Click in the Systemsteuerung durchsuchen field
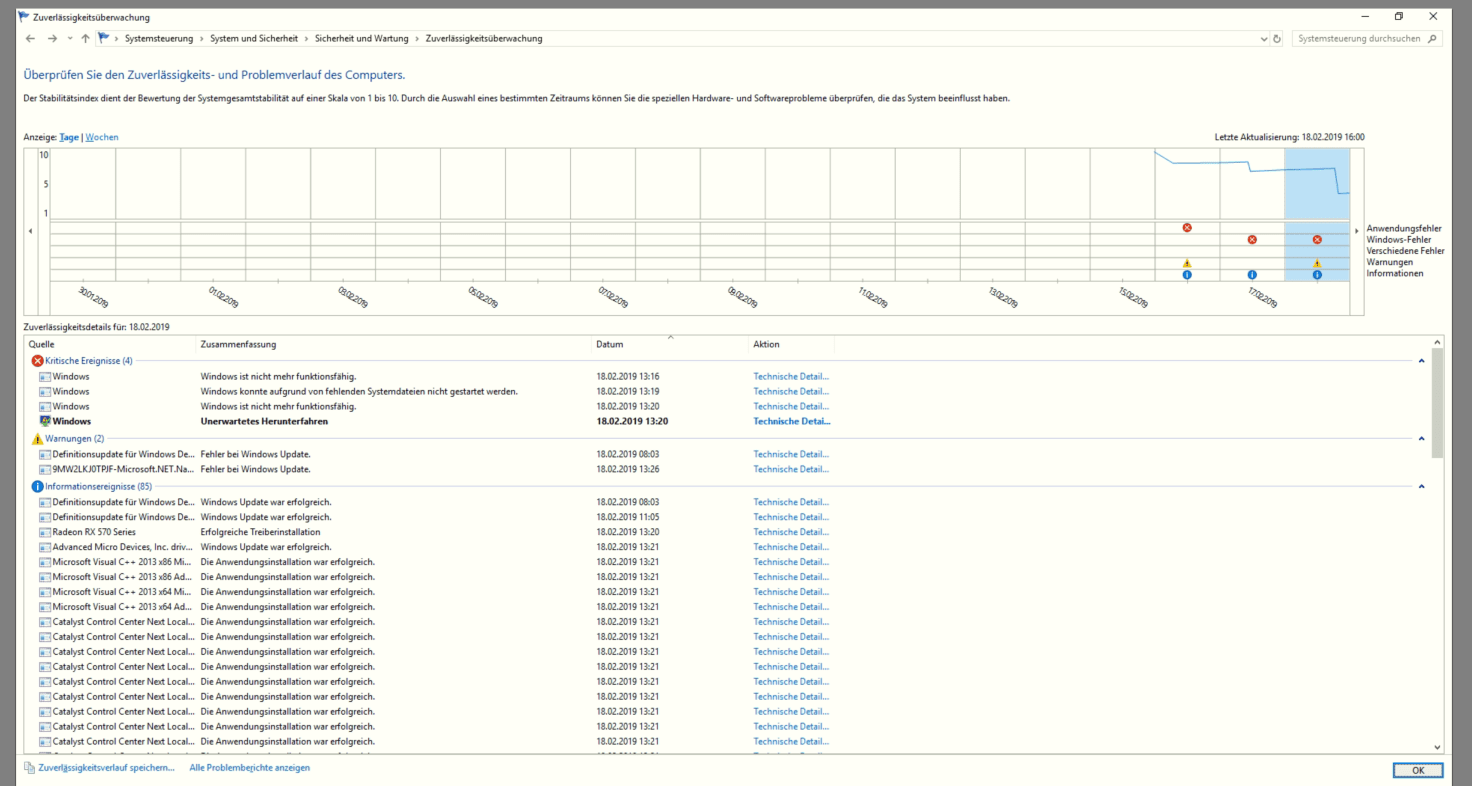 pos(1360,39)
